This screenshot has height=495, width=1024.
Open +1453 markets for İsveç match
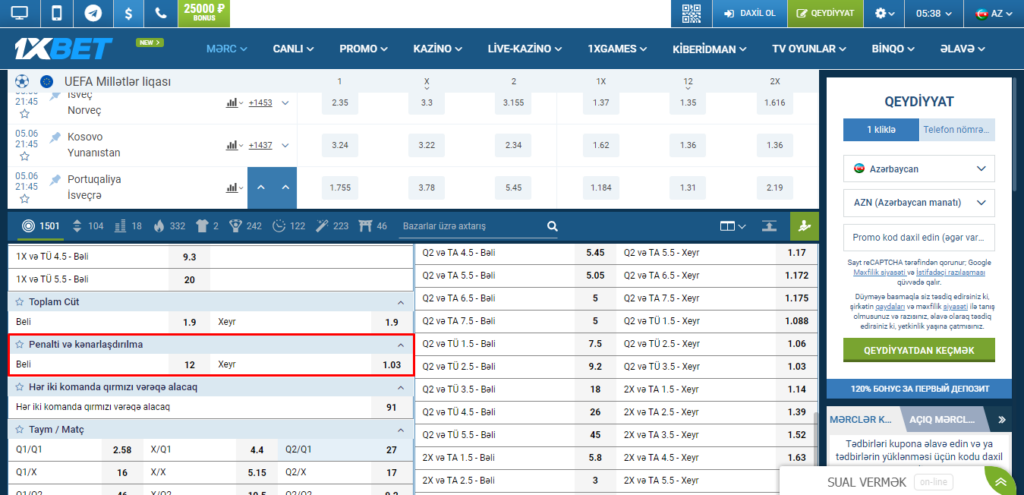(261, 103)
